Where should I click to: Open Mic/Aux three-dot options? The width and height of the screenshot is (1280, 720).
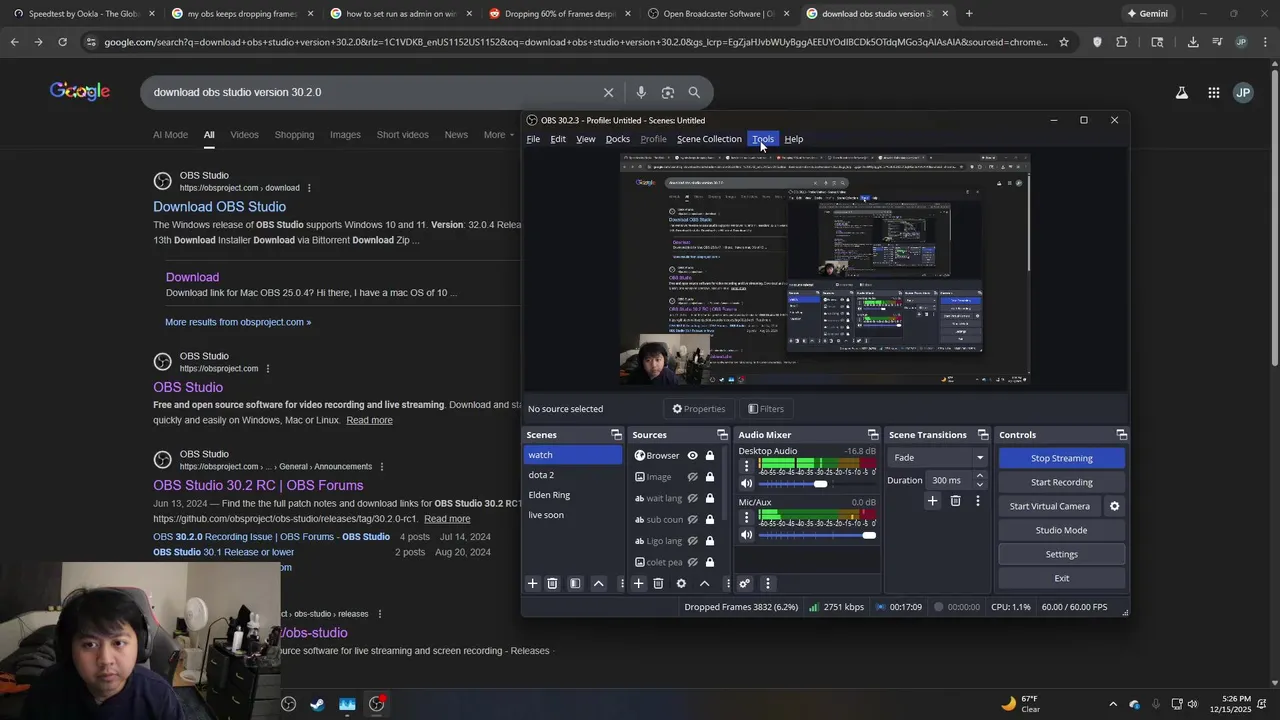[x=746, y=518]
